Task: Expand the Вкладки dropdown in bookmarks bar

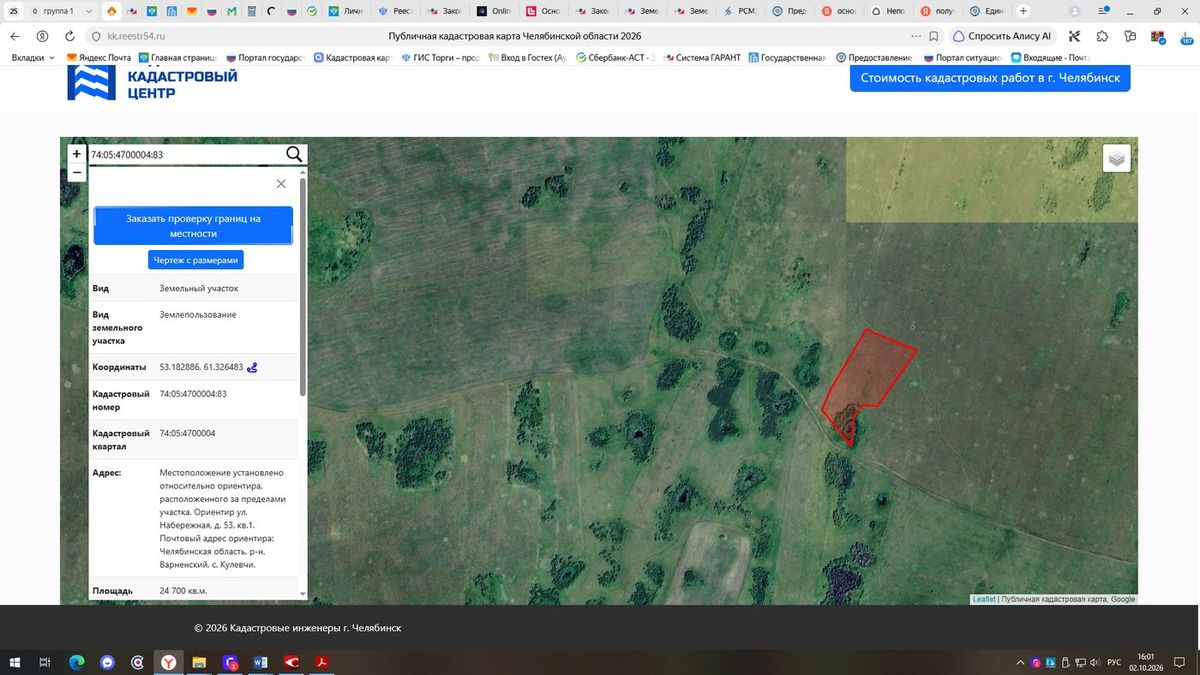Action: click(x=34, y=58)
